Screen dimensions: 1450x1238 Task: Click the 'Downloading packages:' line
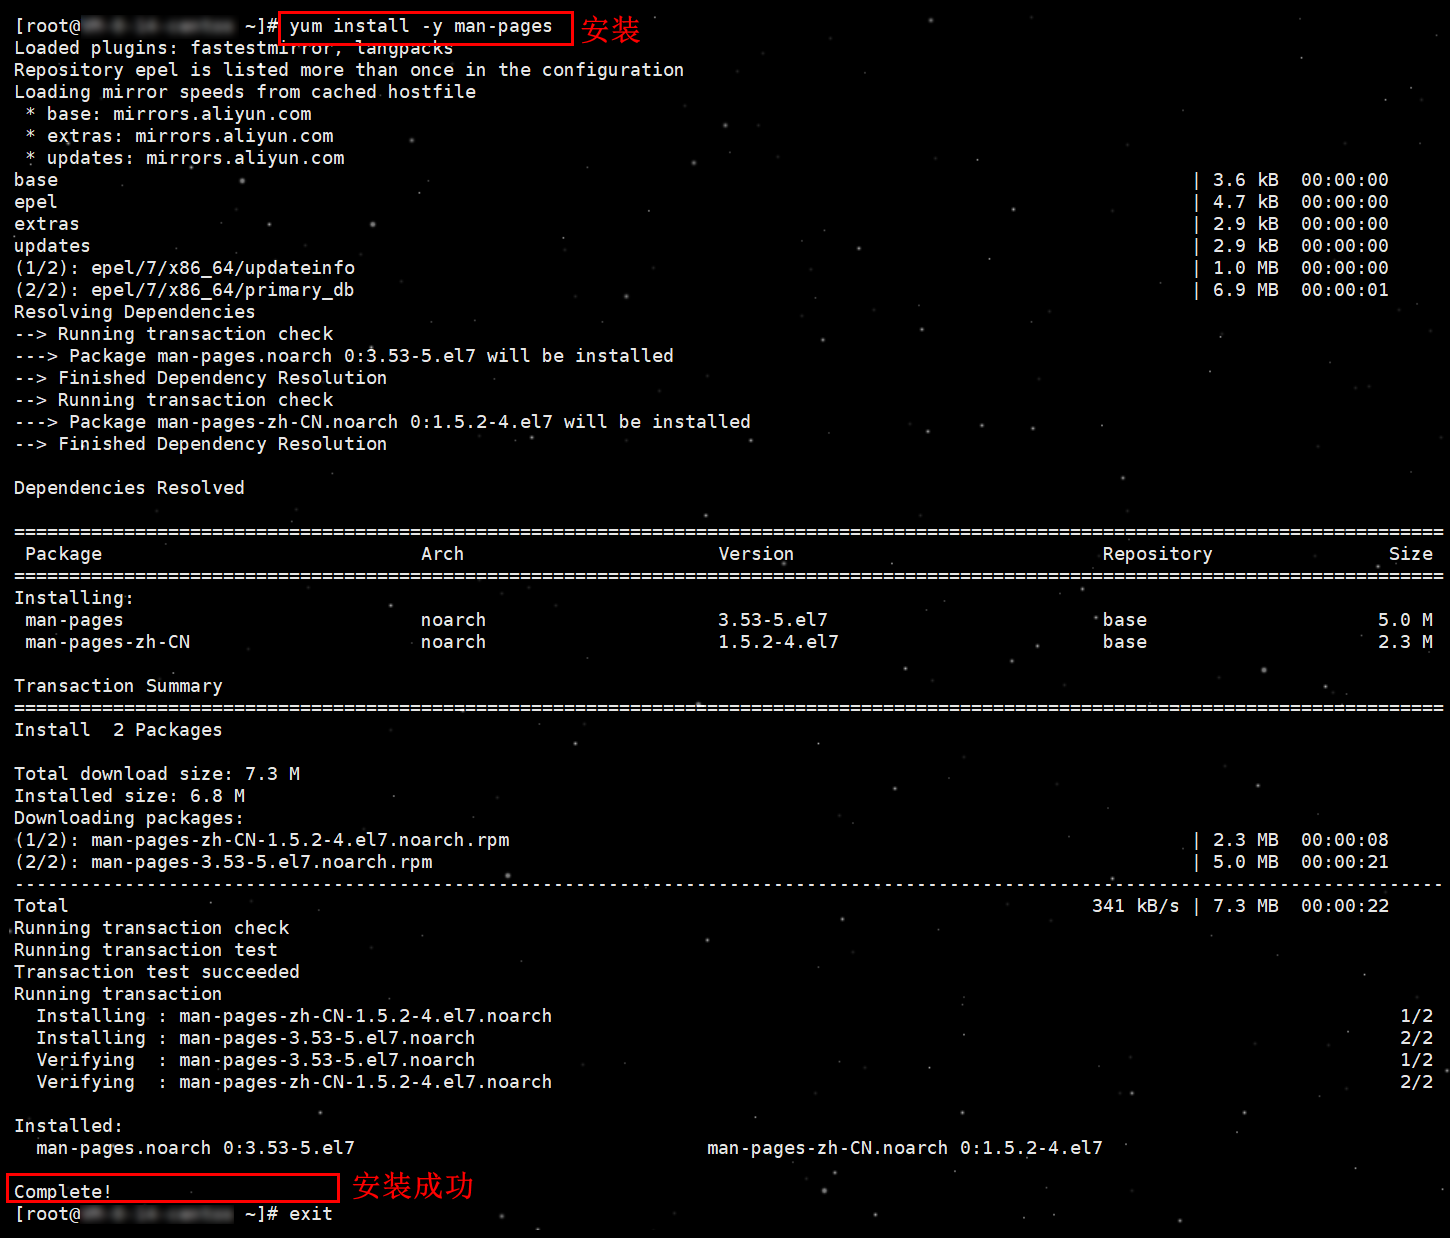click(x=129, y=818)
